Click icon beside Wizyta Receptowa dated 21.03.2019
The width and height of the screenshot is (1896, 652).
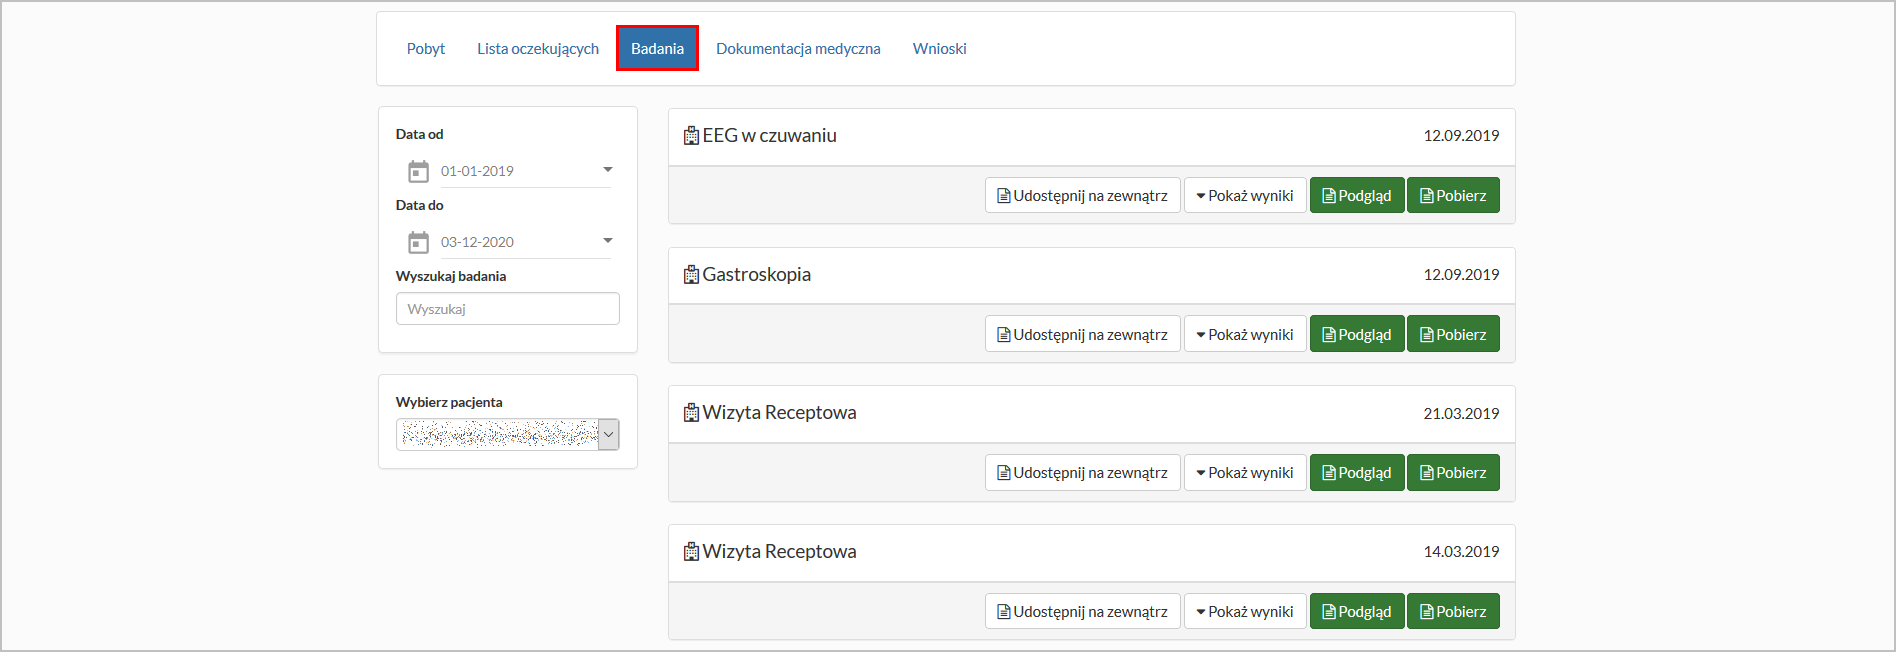[x=691, y=413]
